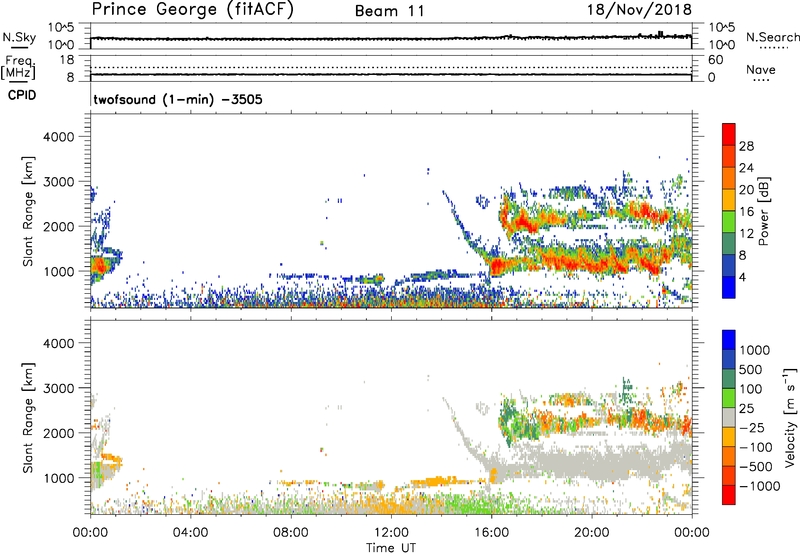Click the '16' tick on the power colorbar
800x554 pixels.
[746, 212]
